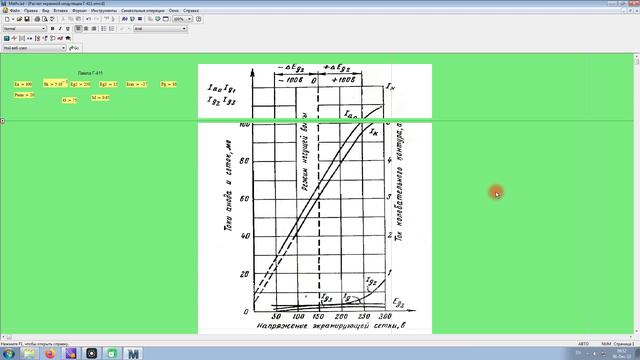
Task: Click the Go button
Action: click(74, 48)
